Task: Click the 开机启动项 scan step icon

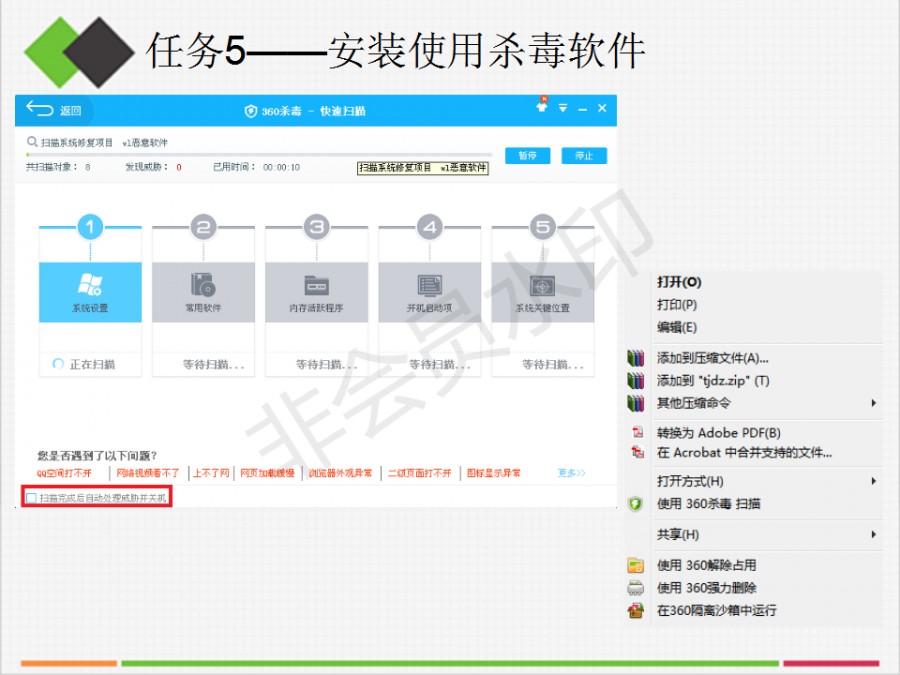Action: 429,284
